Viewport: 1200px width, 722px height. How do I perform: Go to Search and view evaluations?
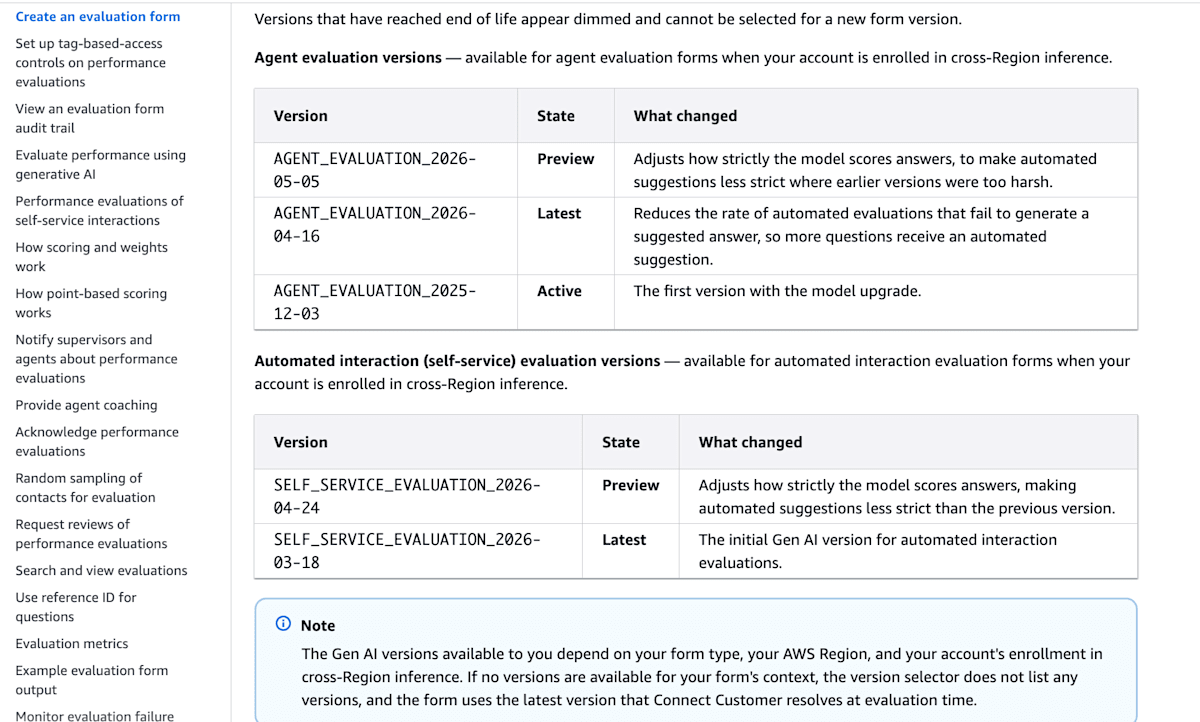(101, 570)
